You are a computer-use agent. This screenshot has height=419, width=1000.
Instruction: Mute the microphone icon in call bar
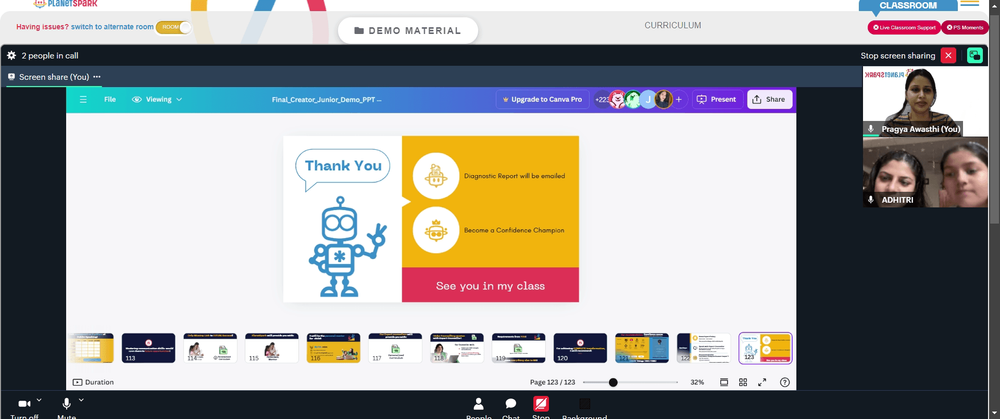(66, 404)
